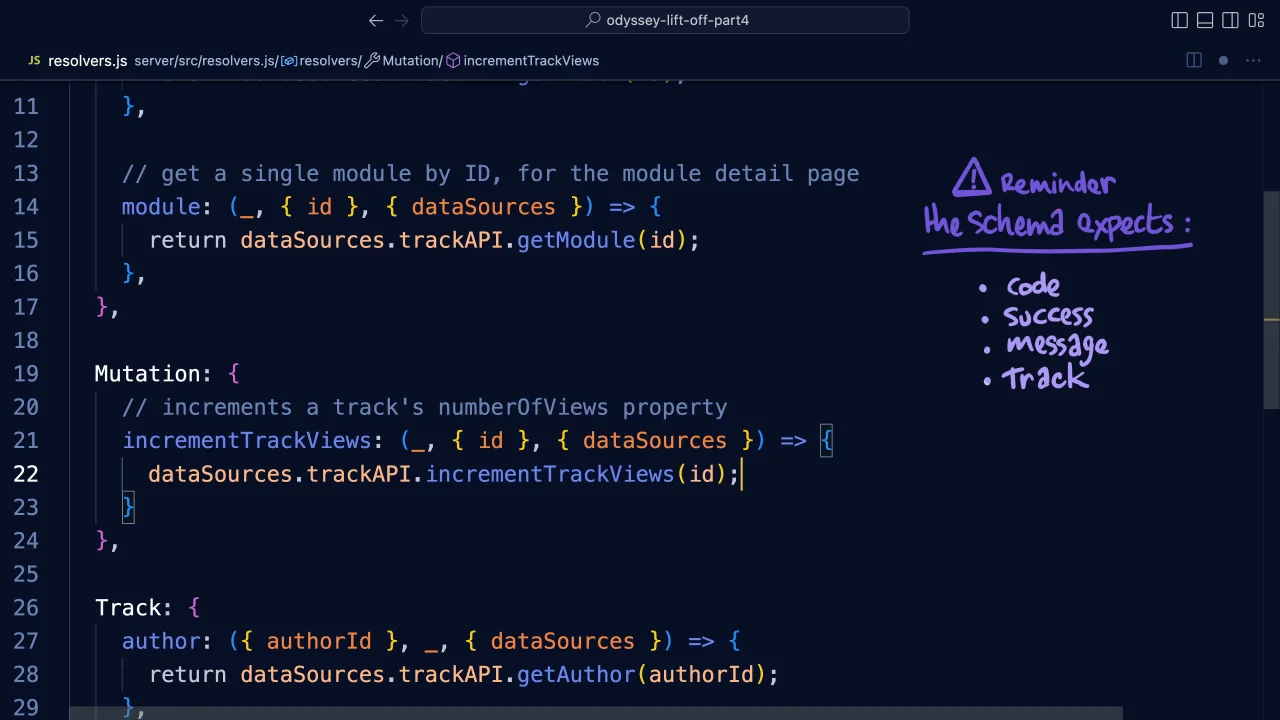This screenshot has height=720, width=1280.
Task: Open the customize layout icon
Action: (x=1256, y=20)
